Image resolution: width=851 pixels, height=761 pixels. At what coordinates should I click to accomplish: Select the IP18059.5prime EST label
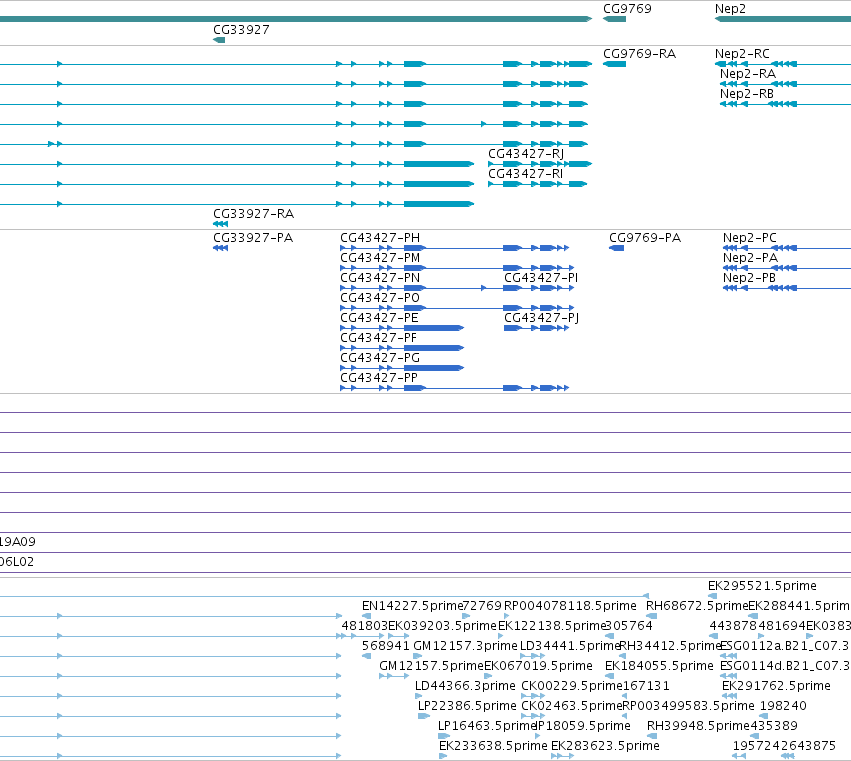point(583,727)
